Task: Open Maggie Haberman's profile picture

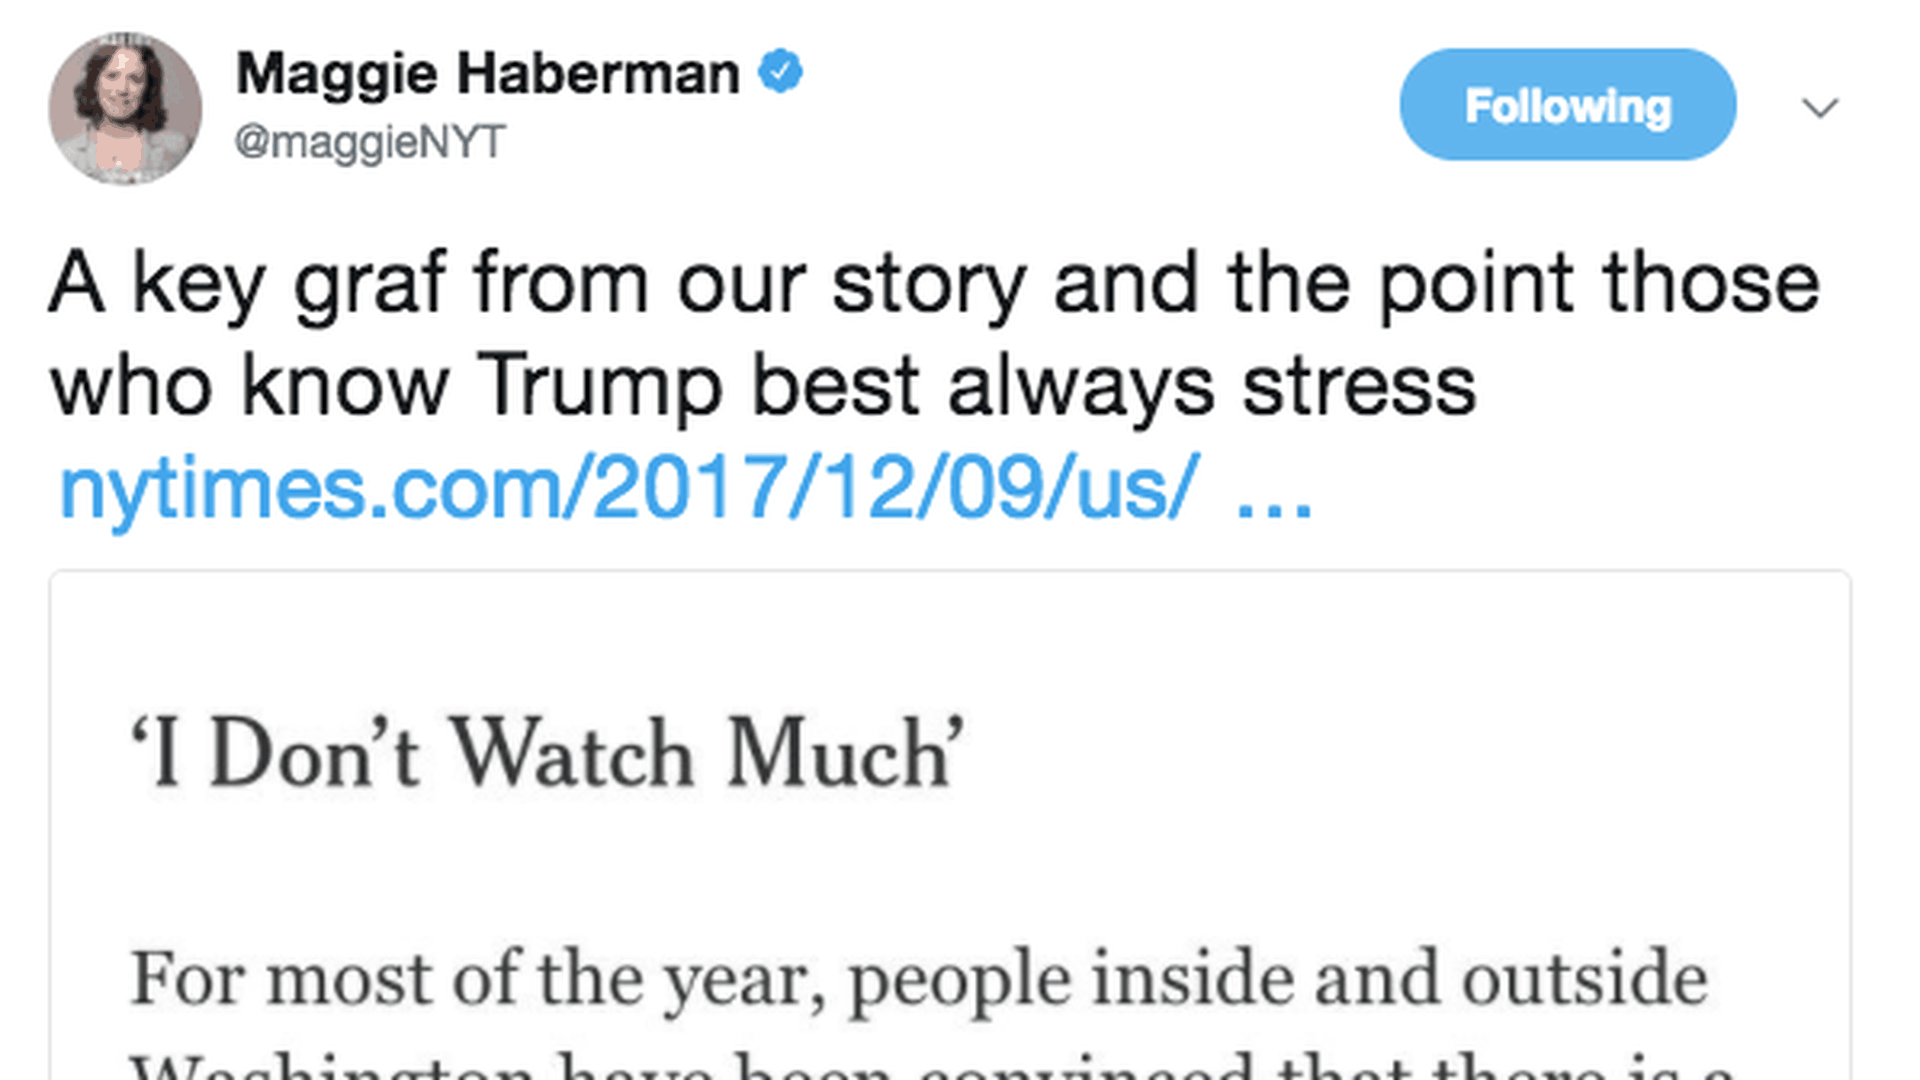Action: click(x=125, y=108)
